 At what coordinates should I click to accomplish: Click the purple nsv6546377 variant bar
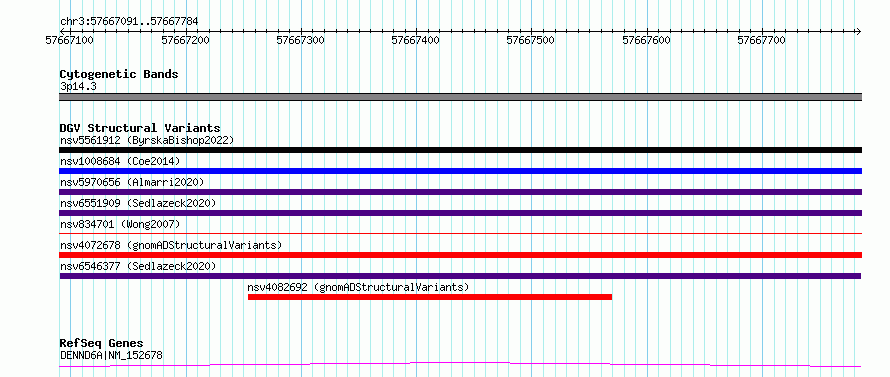pos(460,276)
